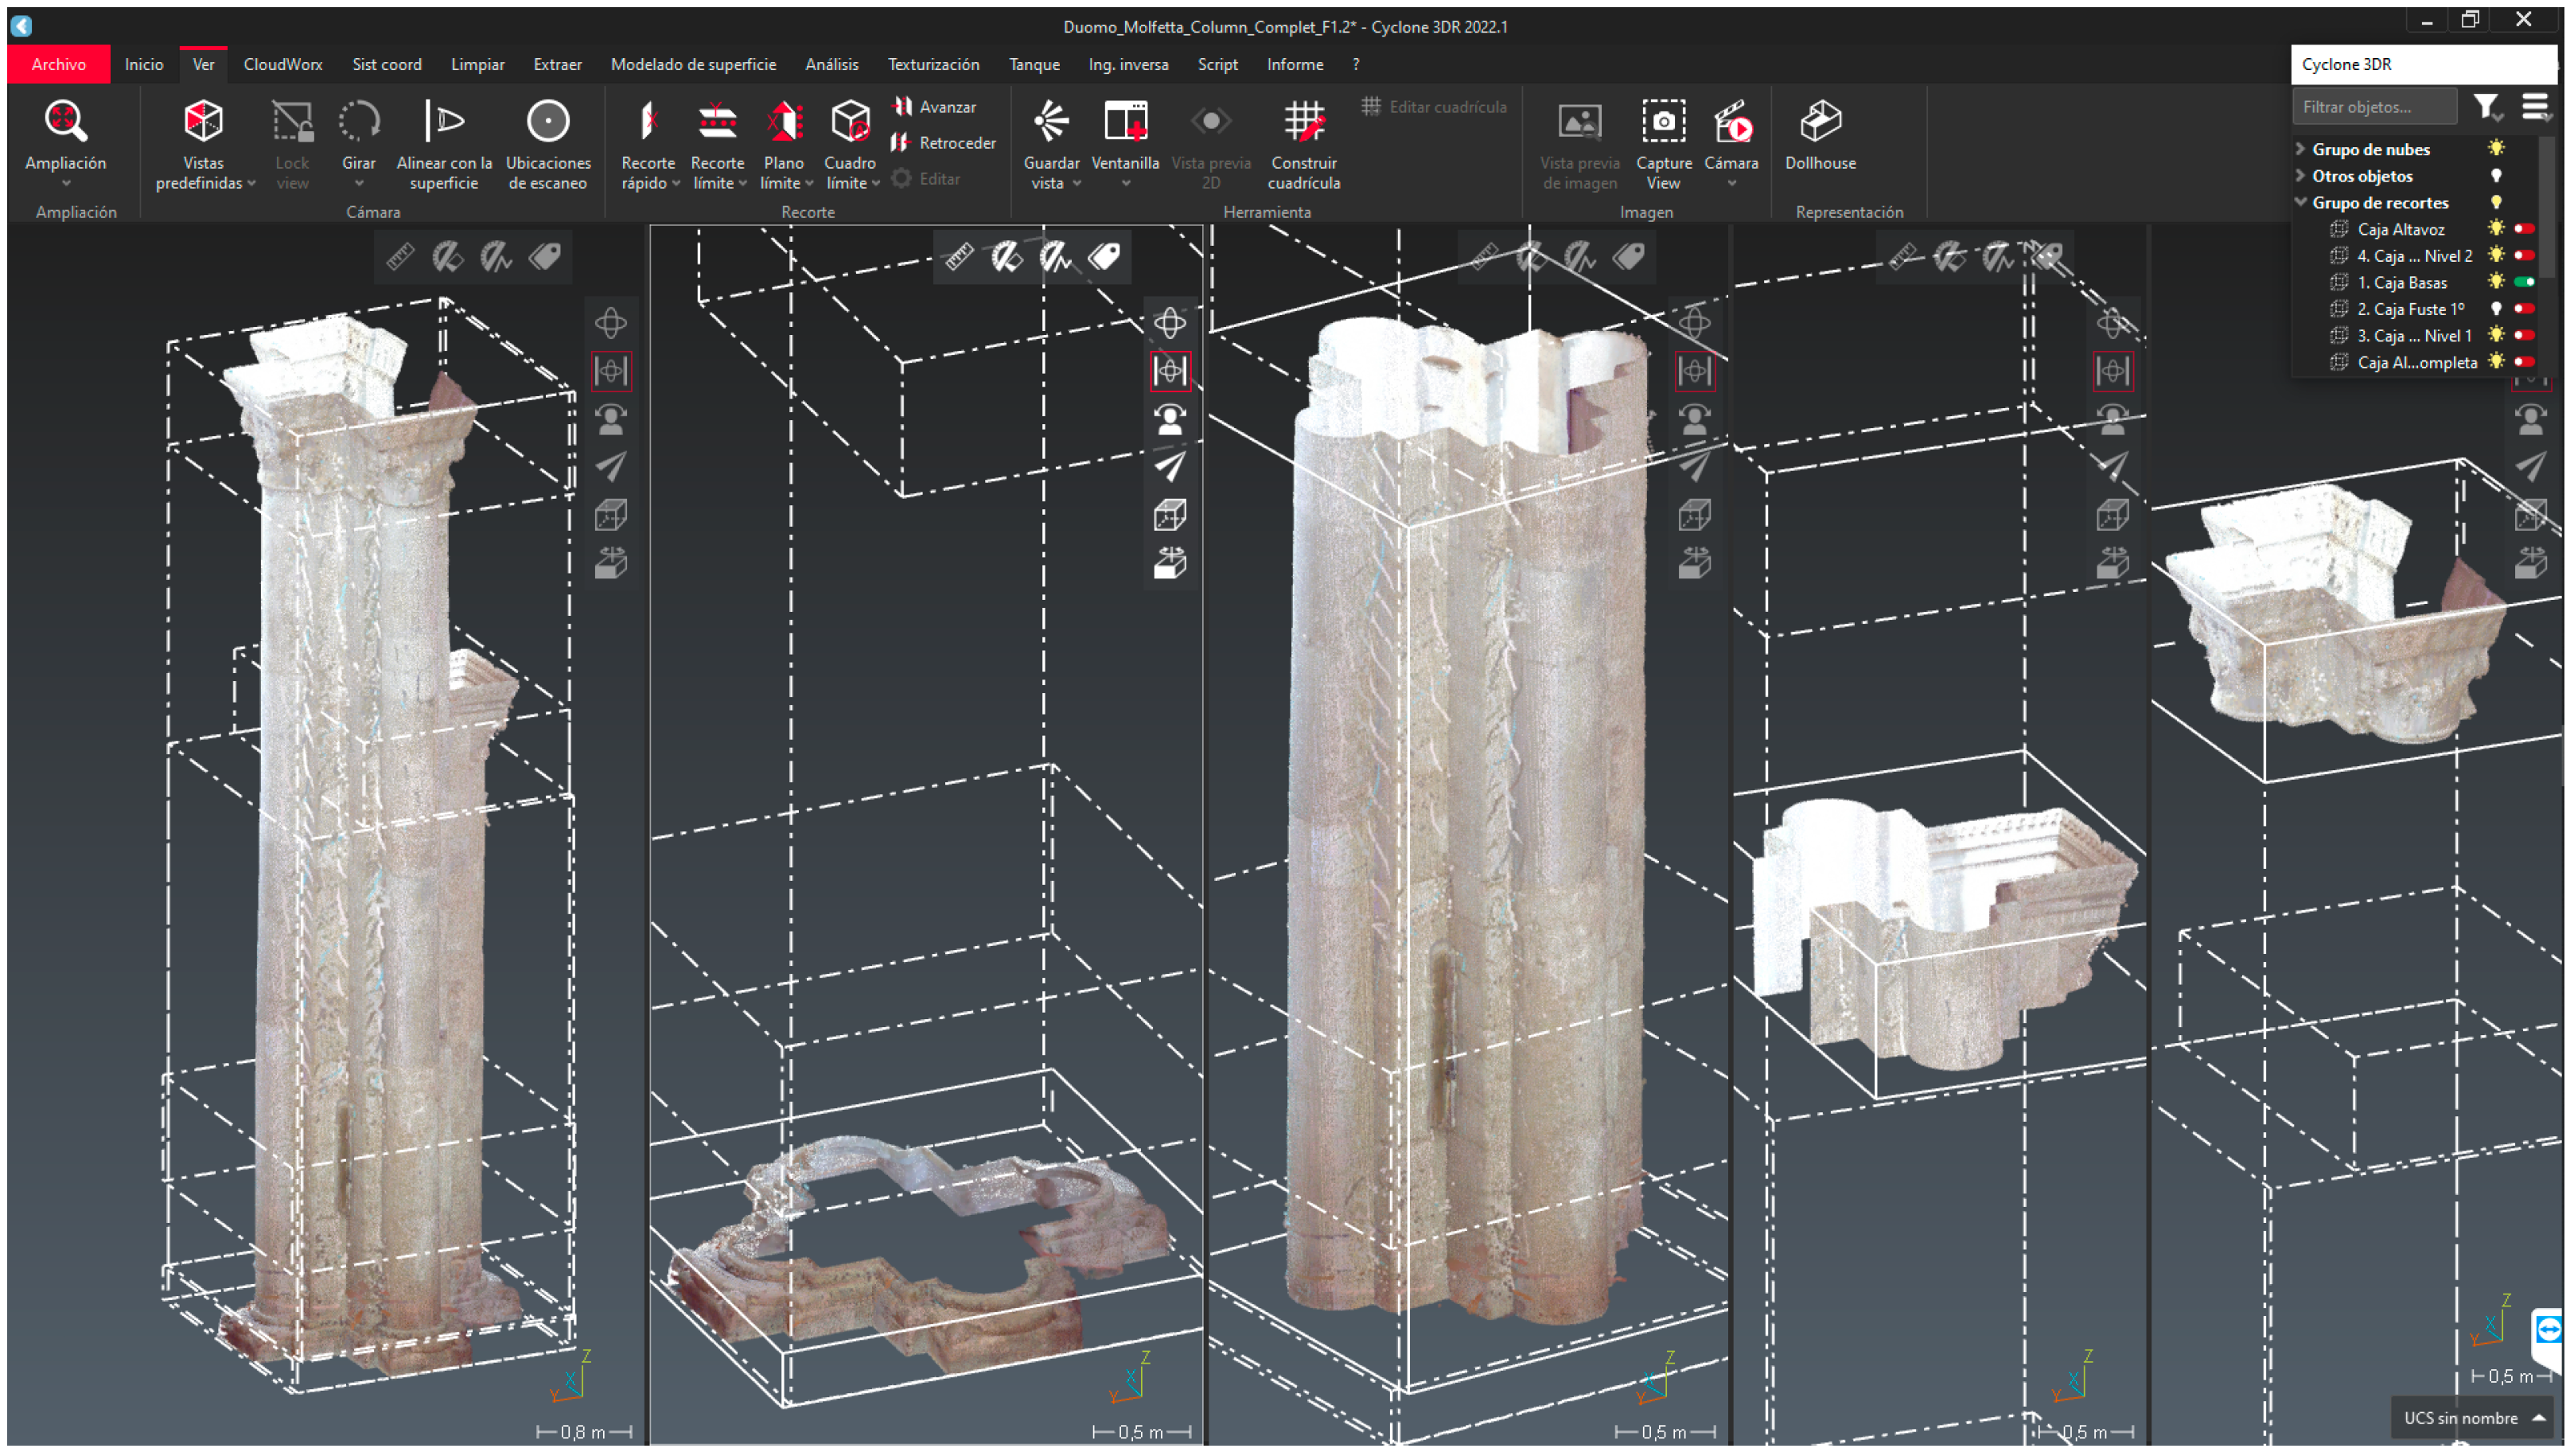Open the Análisis ribbon tab
Viewport: 2574px width, 1456px height.
831,64
